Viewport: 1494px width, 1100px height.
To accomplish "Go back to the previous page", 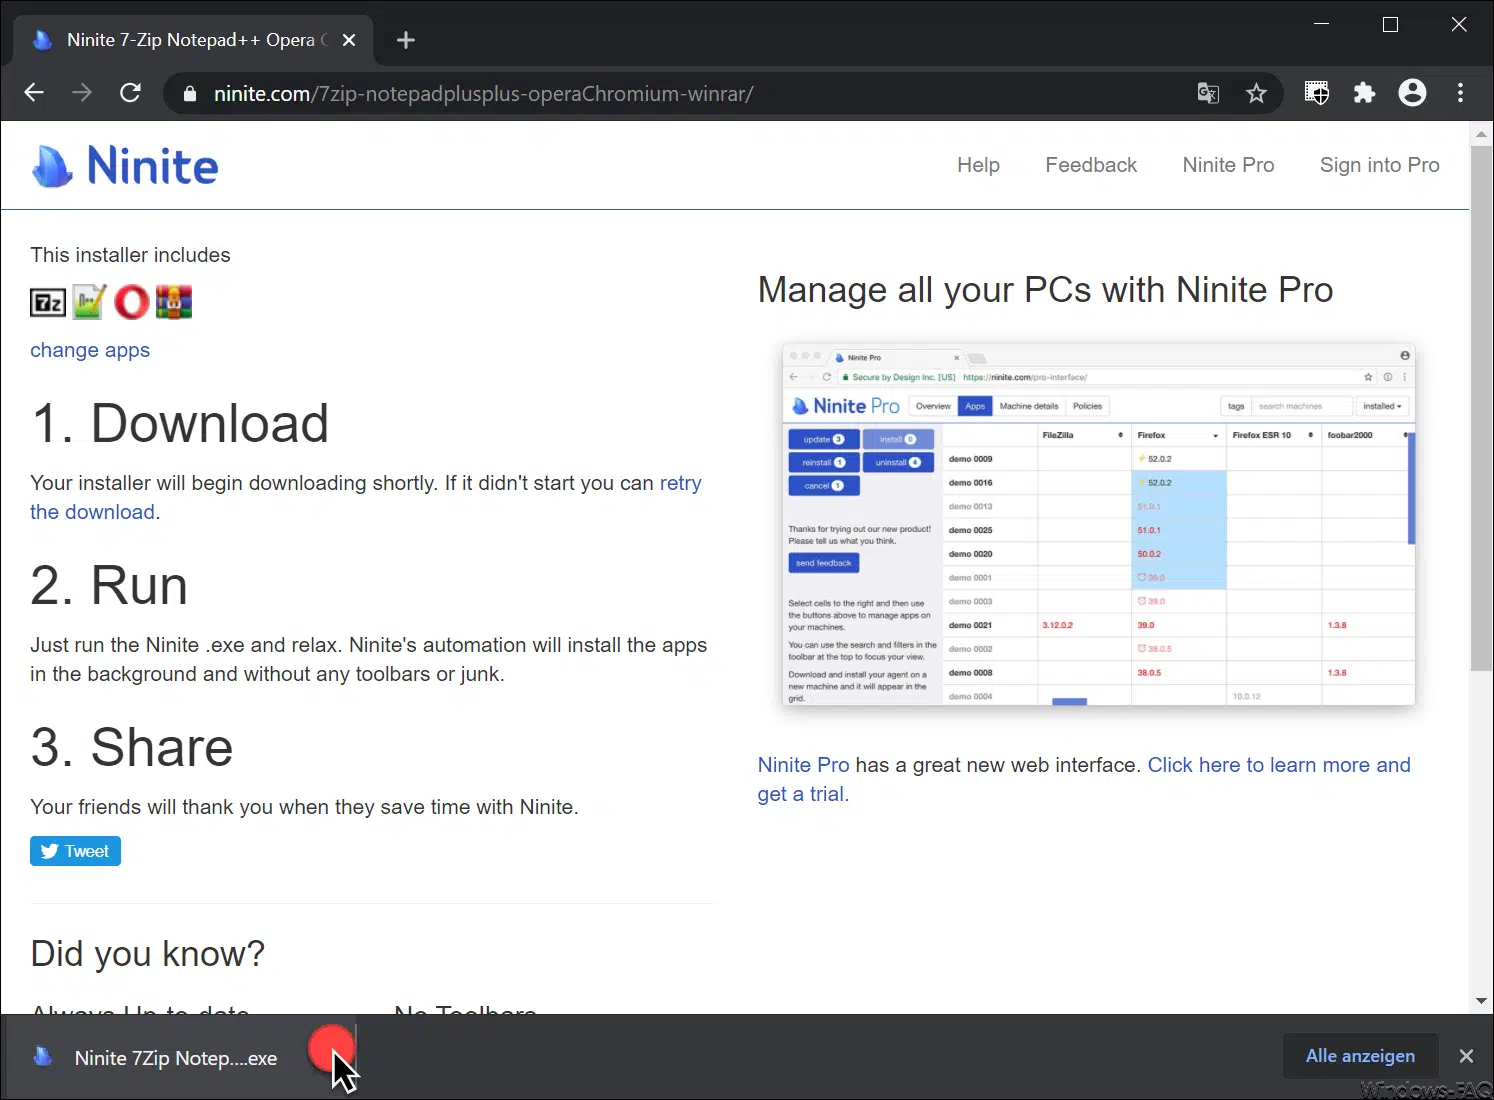I will (x=34, y=94).
